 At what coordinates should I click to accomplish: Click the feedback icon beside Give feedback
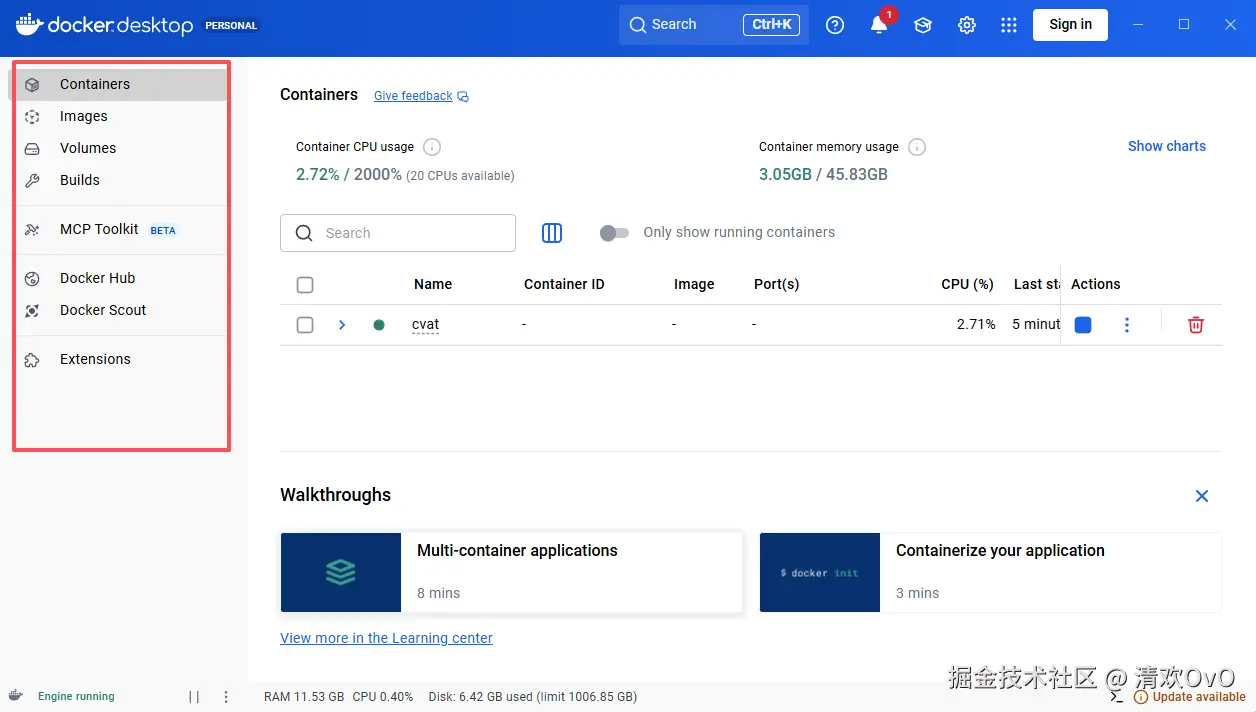(463, 97)
